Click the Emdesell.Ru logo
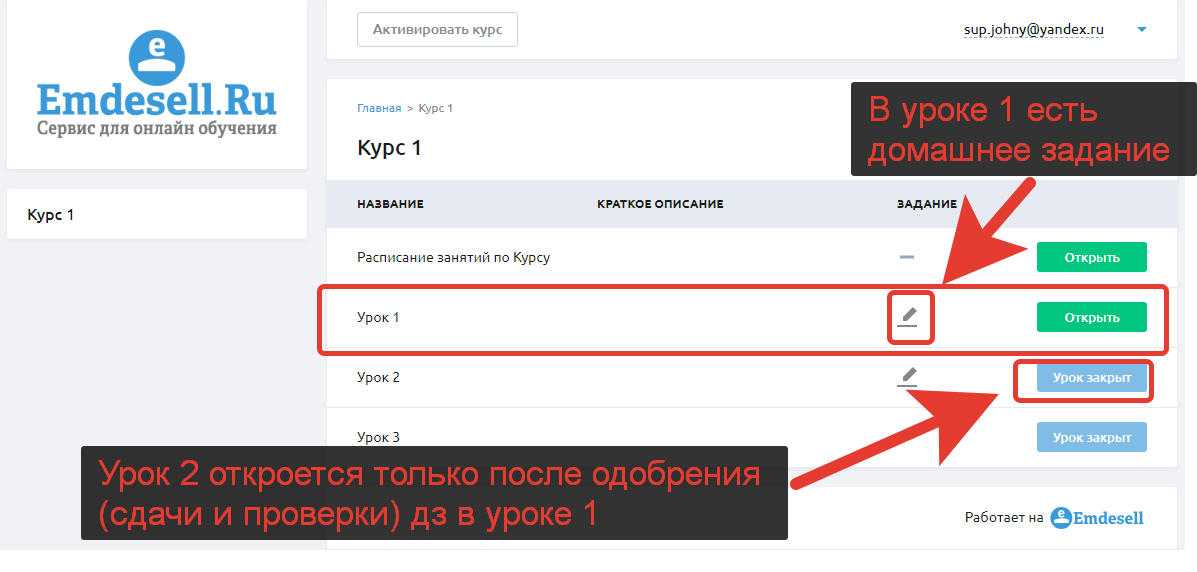1197x572 pixels. (156, 84)
